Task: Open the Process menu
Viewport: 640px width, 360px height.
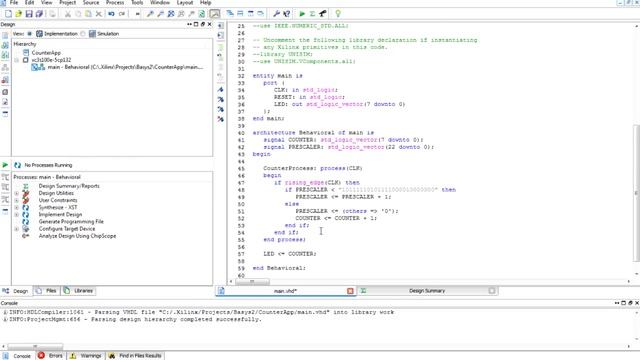Action: tap(115, 2)
